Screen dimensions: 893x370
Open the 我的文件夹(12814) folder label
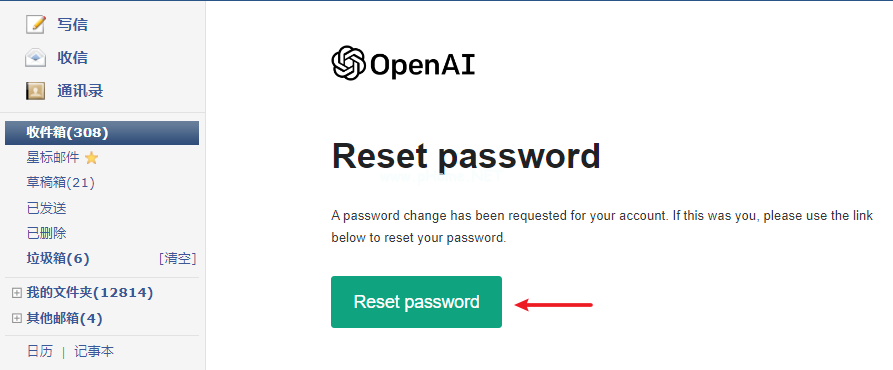(90, 293)
